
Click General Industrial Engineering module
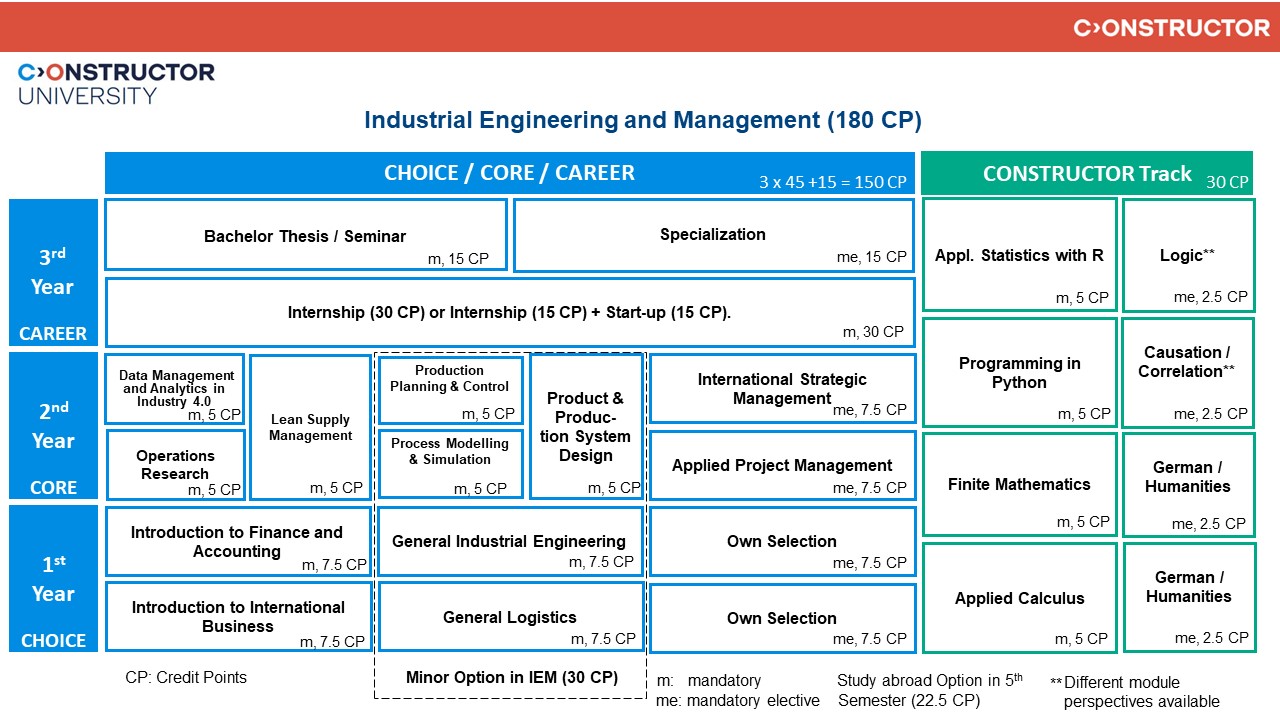tap(510, 542)
